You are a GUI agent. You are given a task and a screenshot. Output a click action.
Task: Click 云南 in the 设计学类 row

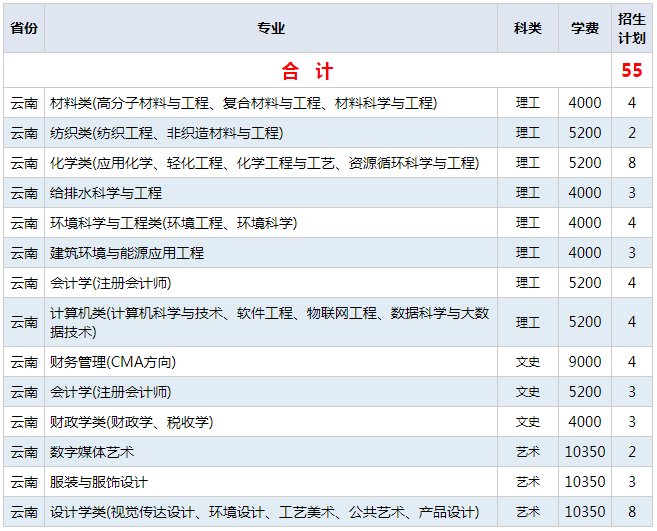24,512
